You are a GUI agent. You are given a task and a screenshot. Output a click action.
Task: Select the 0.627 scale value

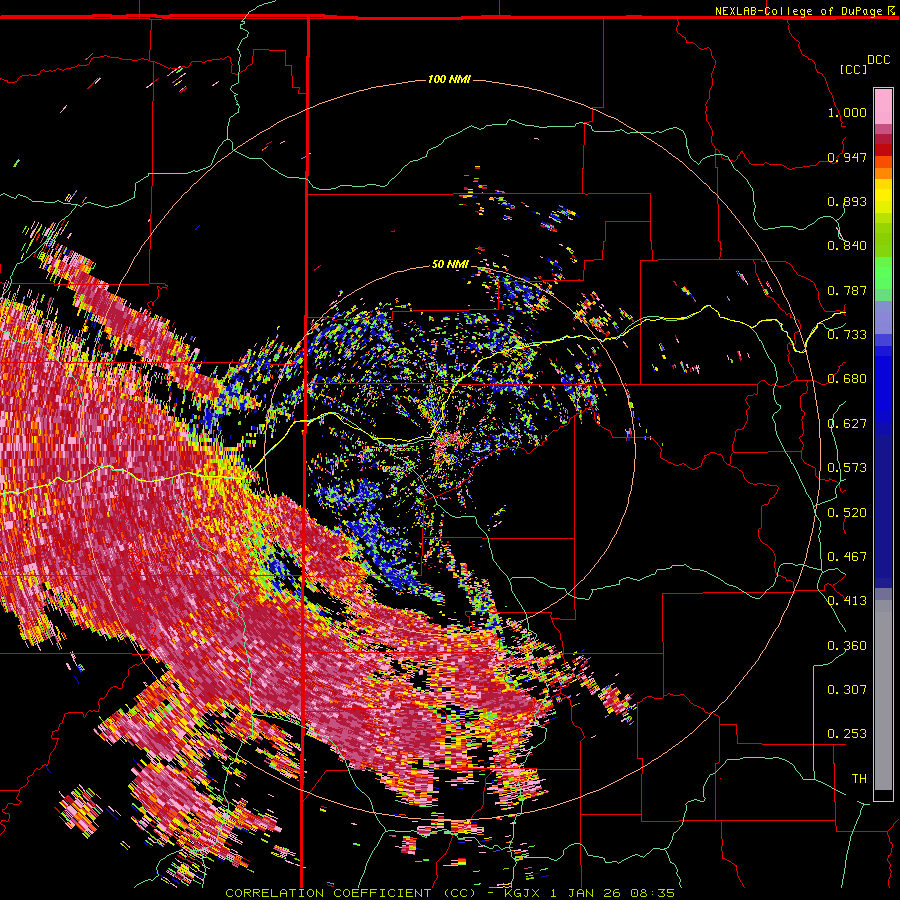847,424
